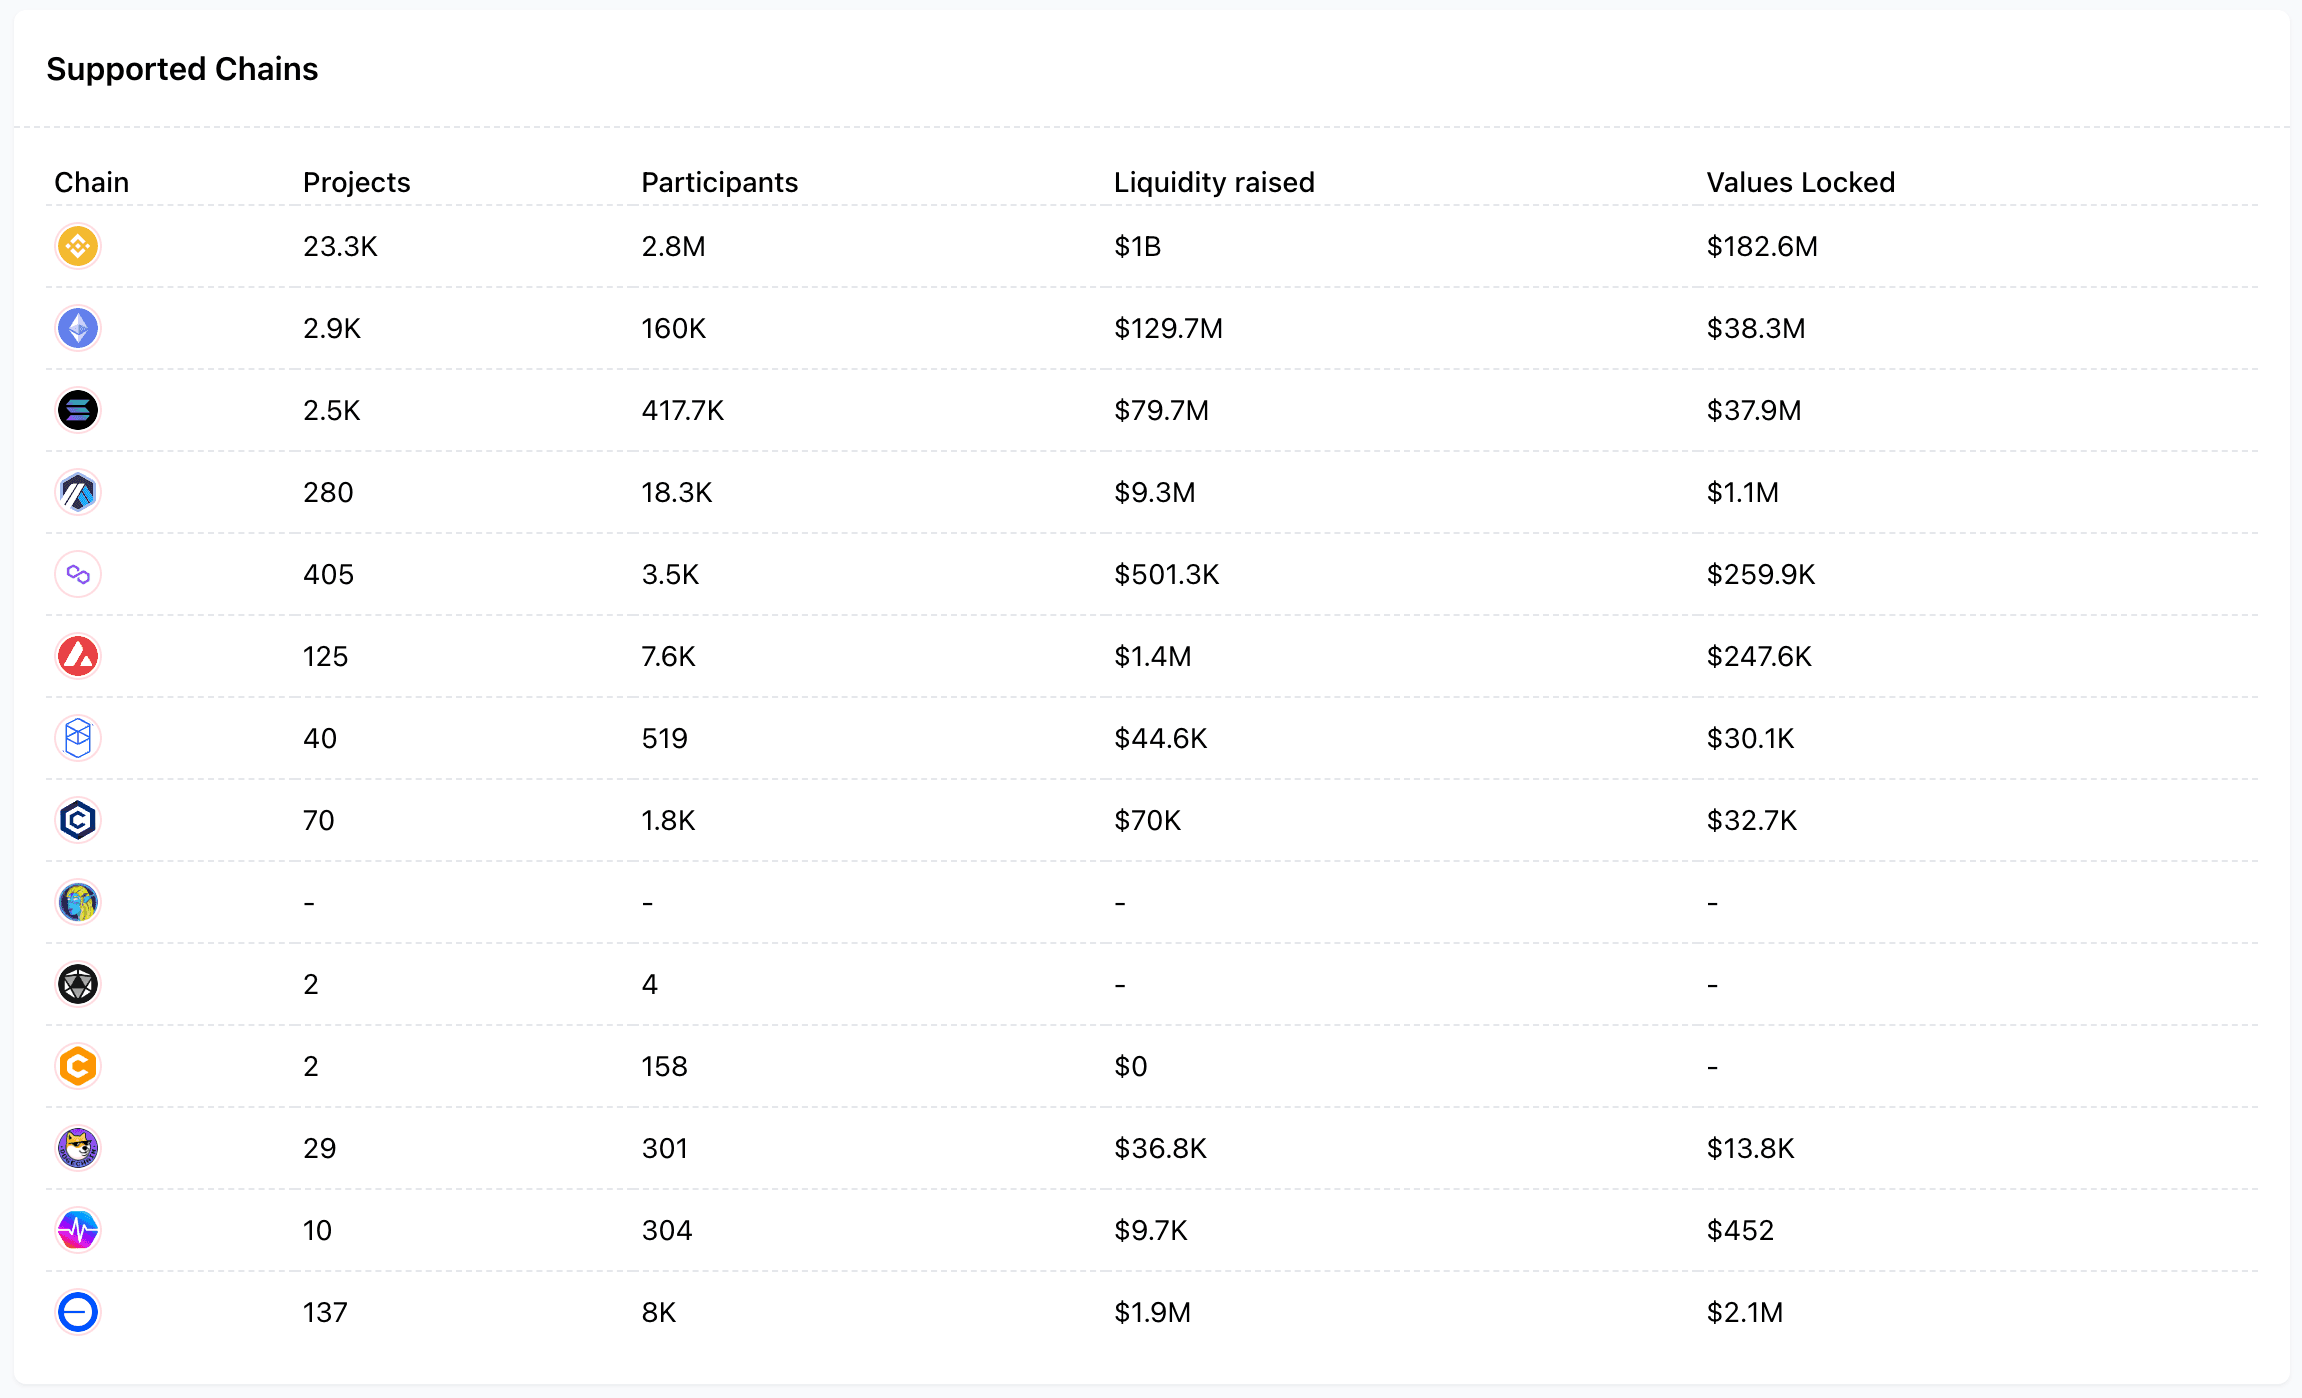Screen dimensions: 2302x1398
Task: Click the BNB Chain logo icon
Action: pyautogui.click(x=78, y=246)
